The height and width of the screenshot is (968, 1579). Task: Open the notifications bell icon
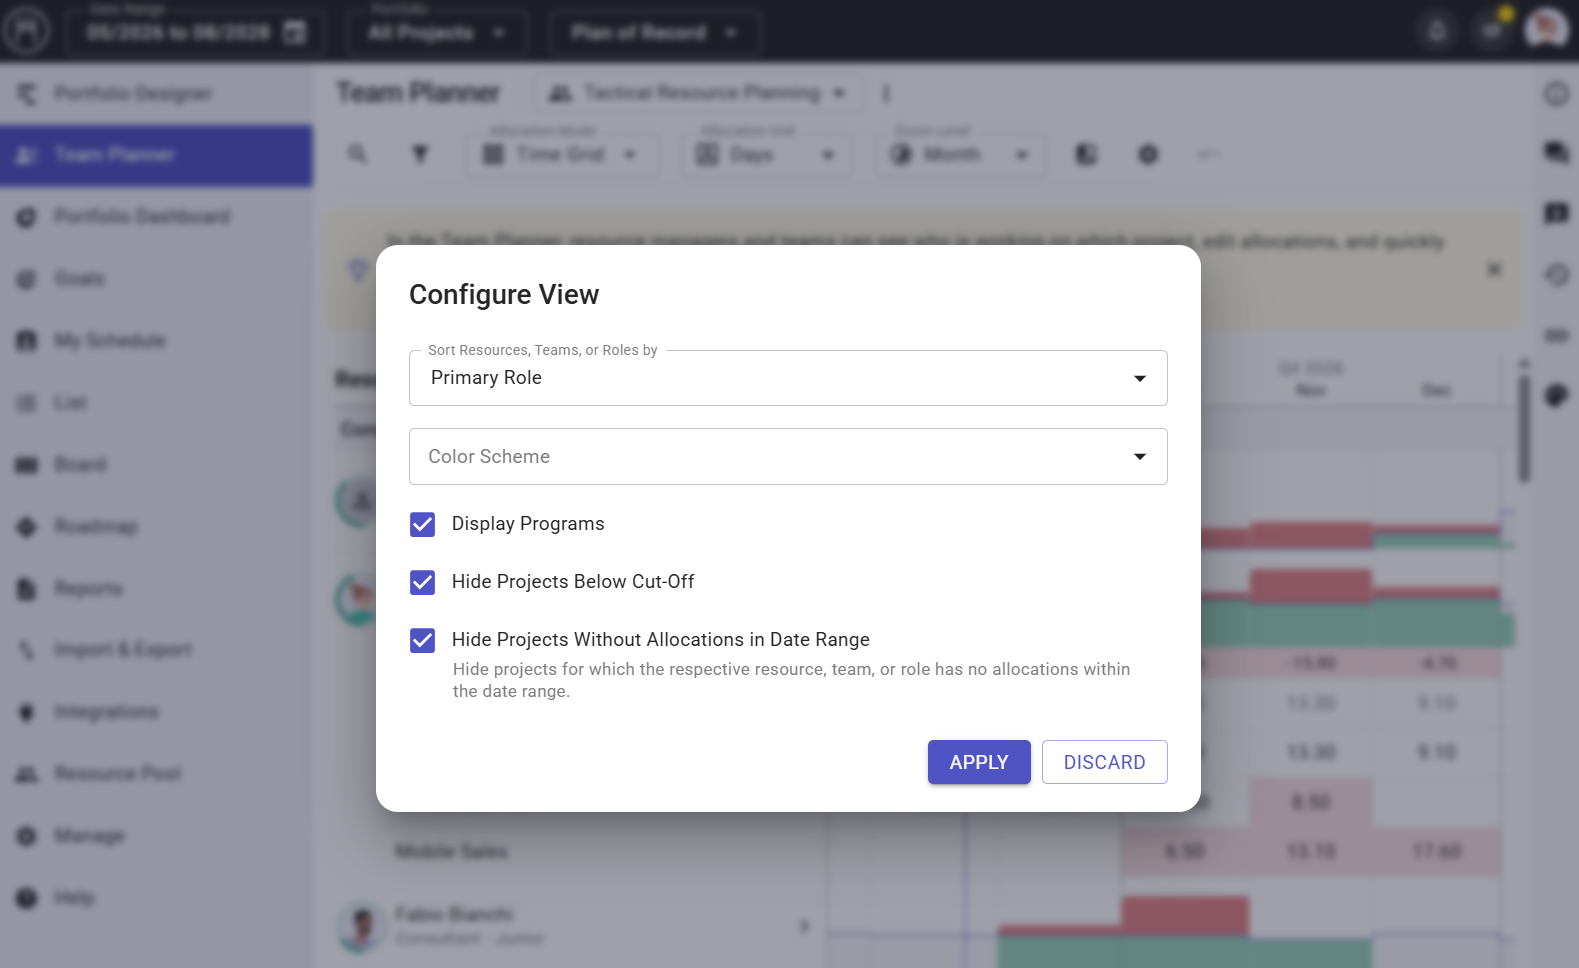point(1437,31)
